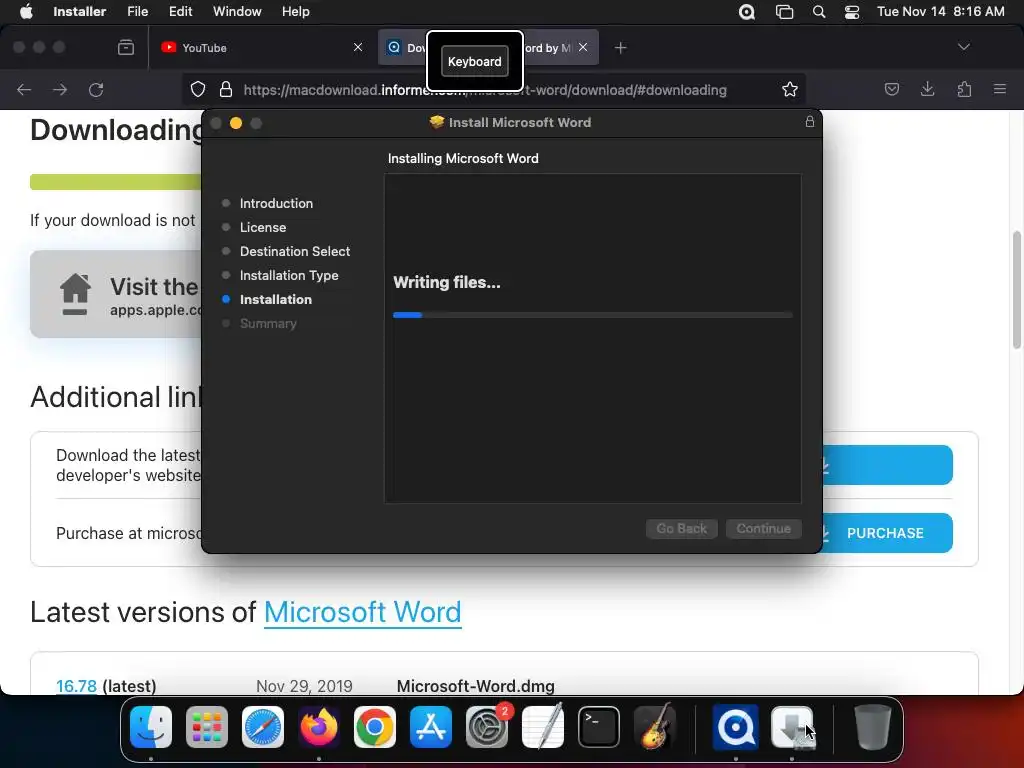Bookmark this page with the star icon
The image size is (1024, 768).
click(790, 89)
